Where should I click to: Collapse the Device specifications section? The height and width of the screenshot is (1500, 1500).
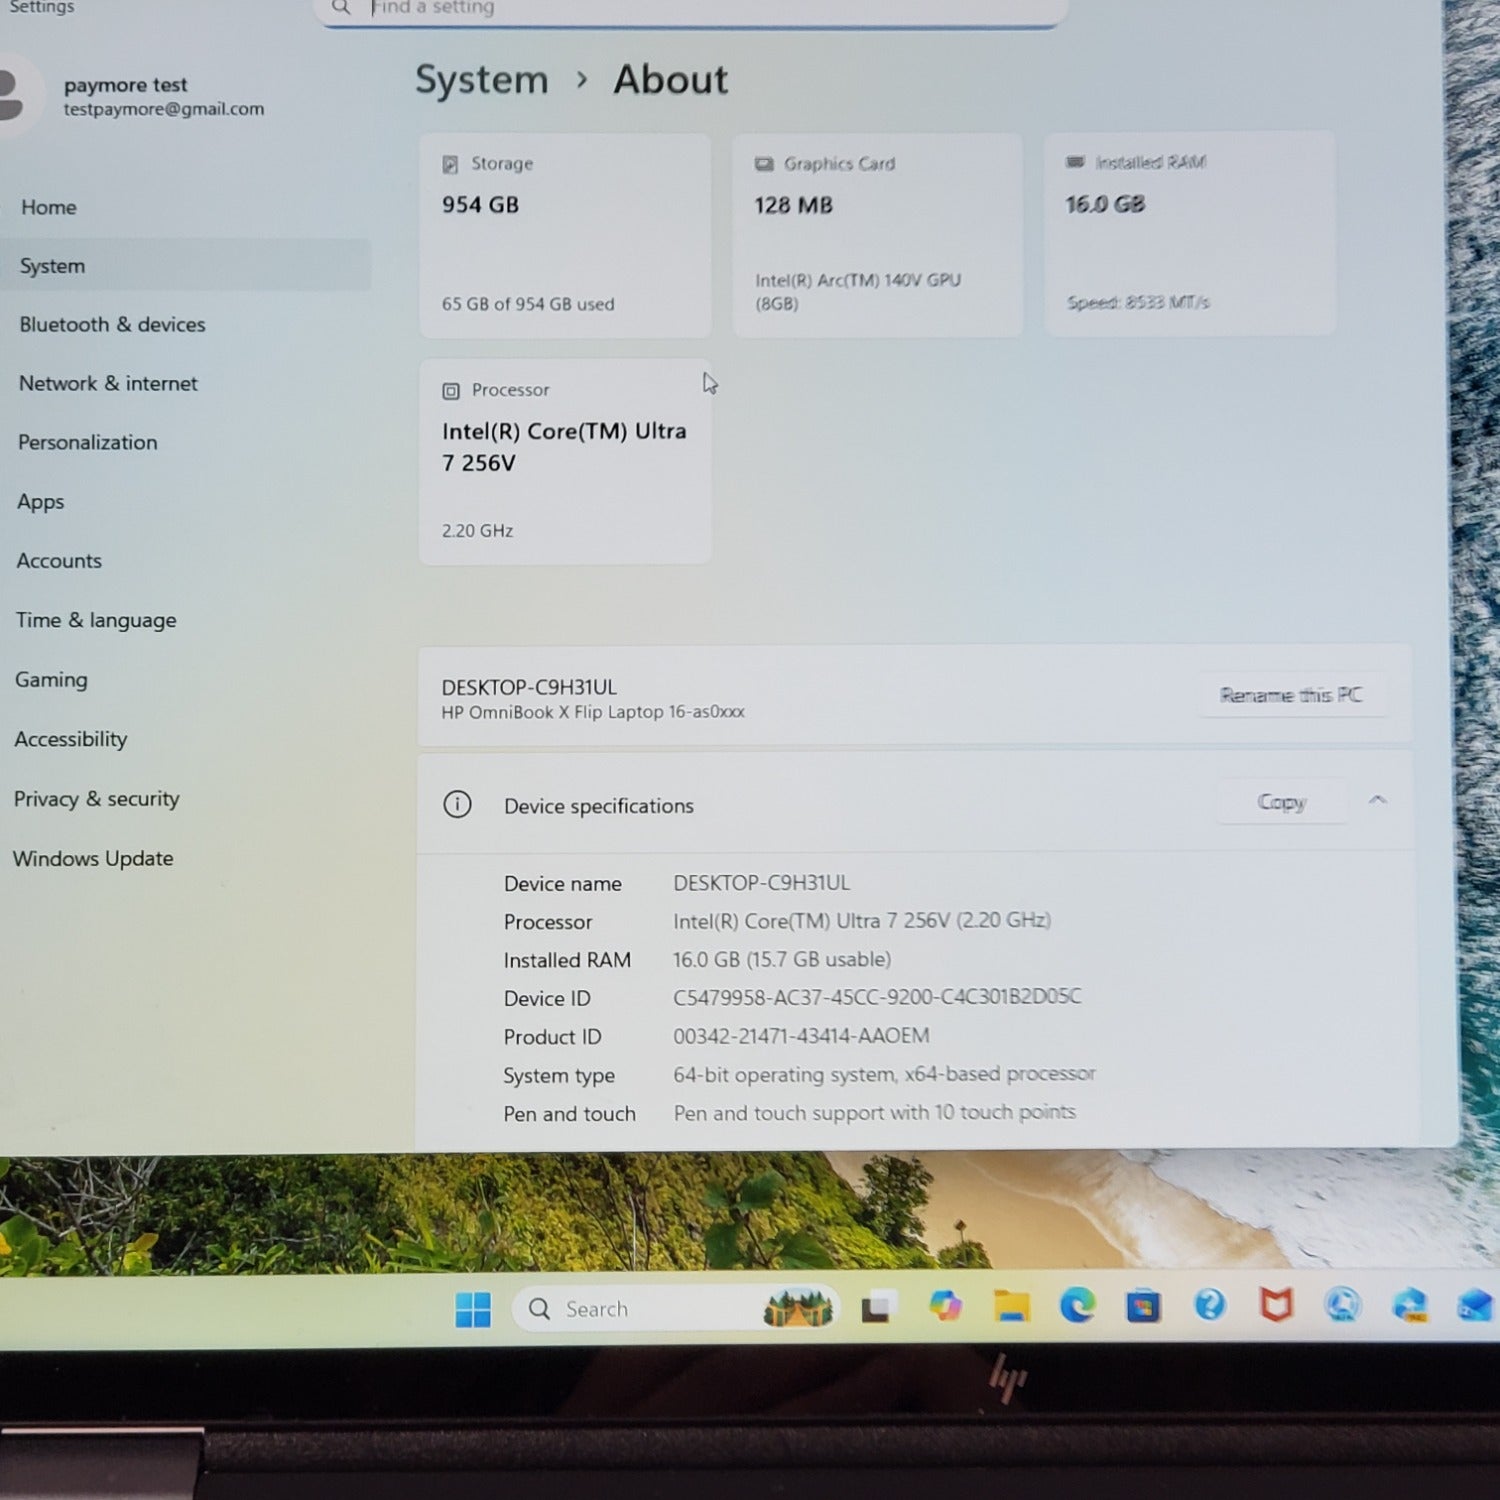(x=1377, y=801)
